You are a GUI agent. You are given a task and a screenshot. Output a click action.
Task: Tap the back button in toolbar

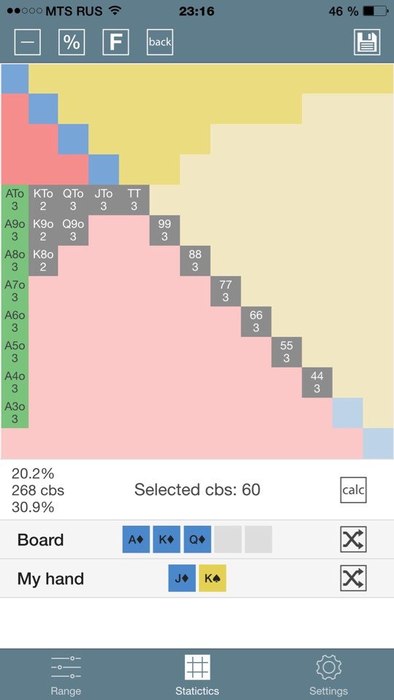[x=160, y=42]
